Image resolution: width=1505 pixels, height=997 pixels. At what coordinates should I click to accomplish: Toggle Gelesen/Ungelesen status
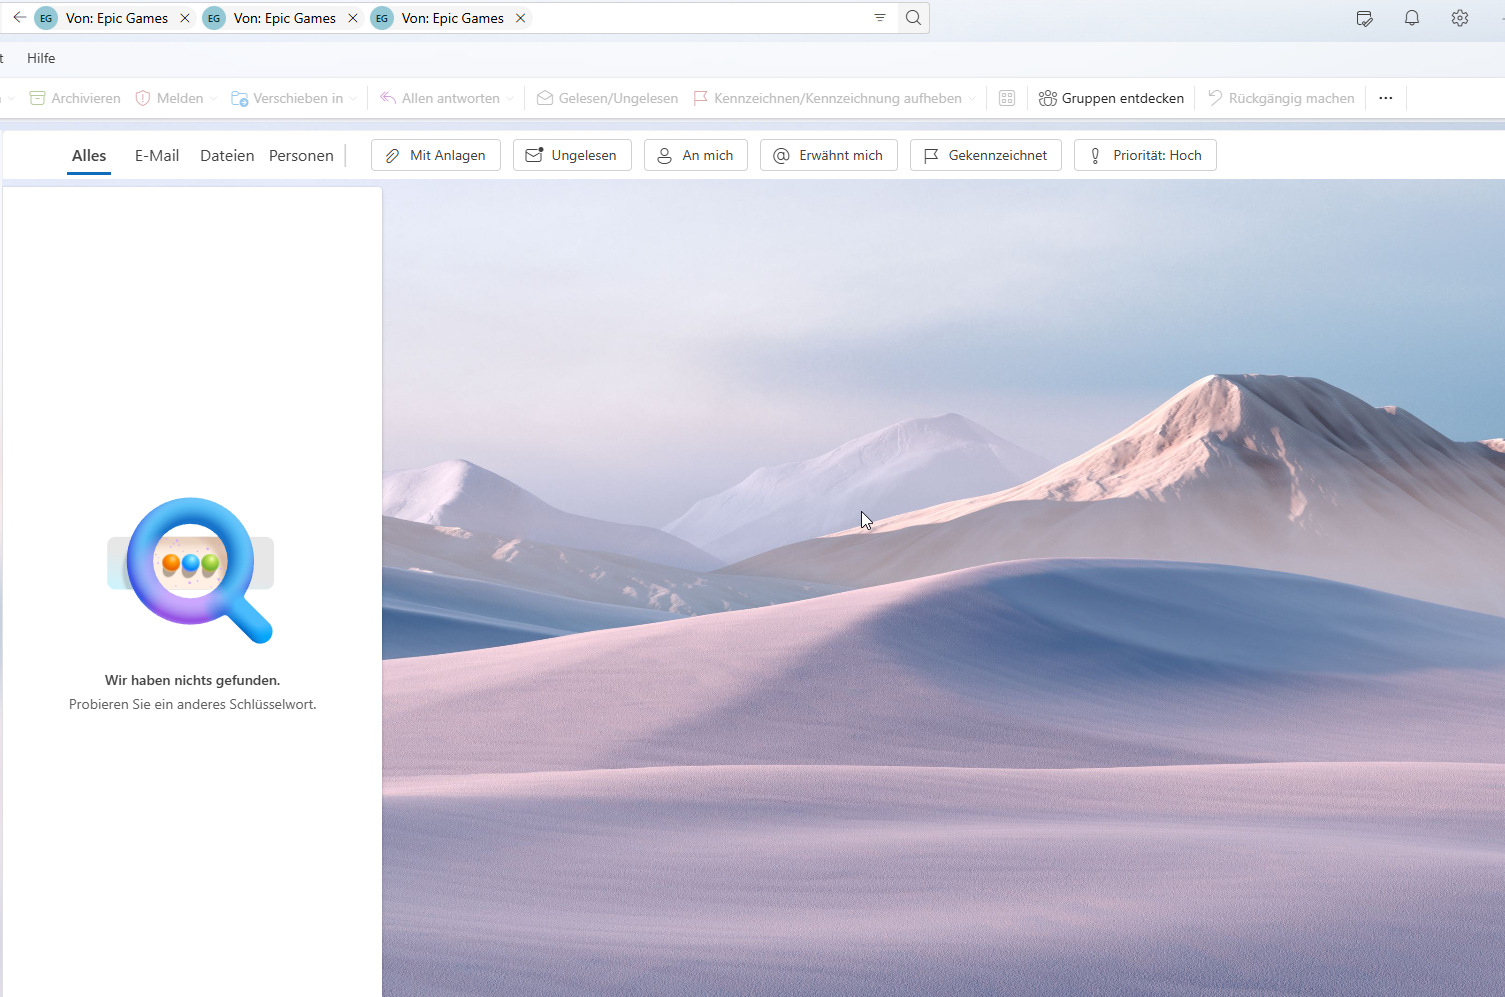[607, 98]
